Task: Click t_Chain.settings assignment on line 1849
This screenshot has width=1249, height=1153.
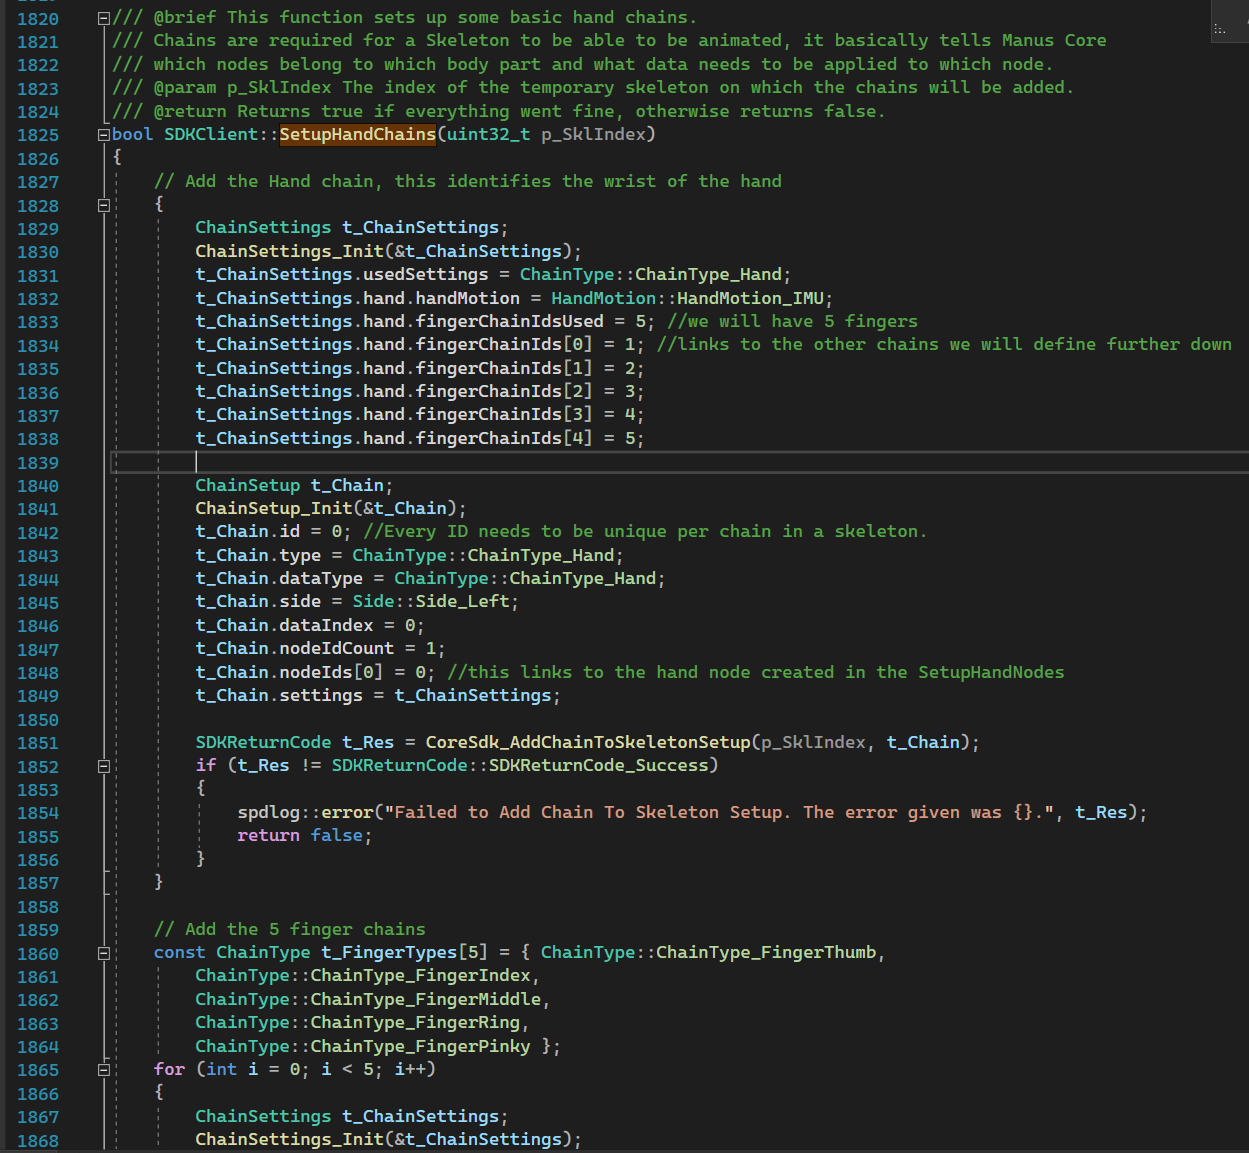Action: 378,695
